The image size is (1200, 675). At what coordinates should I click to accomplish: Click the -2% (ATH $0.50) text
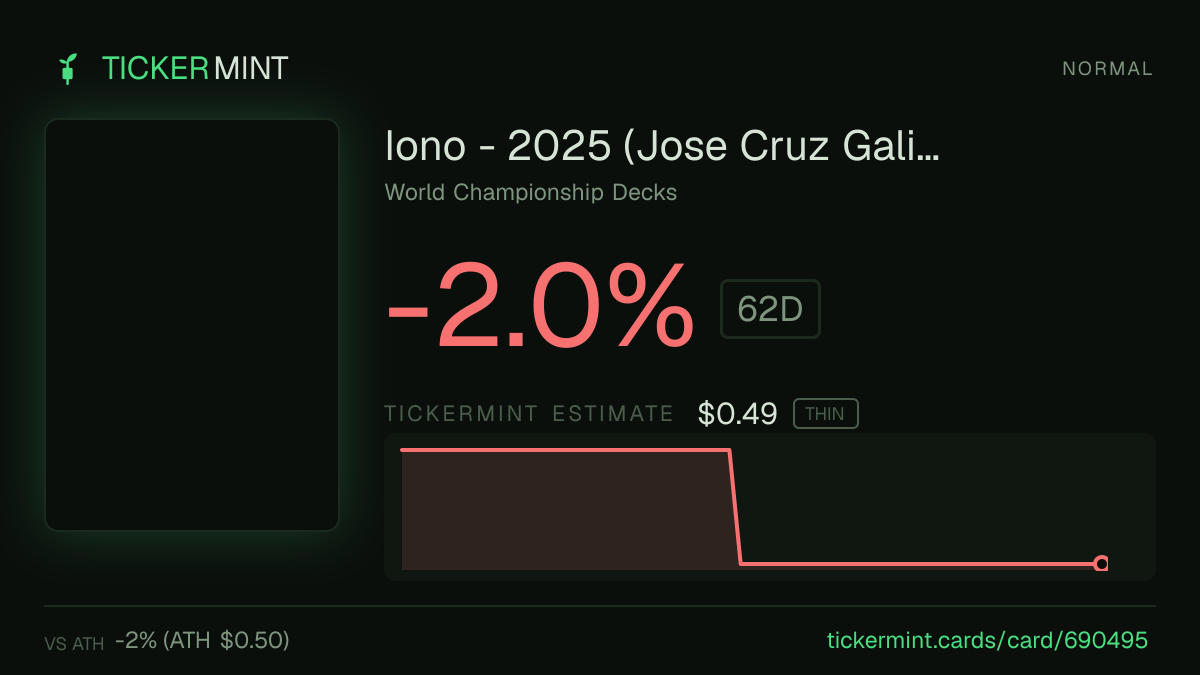[202, 640]
